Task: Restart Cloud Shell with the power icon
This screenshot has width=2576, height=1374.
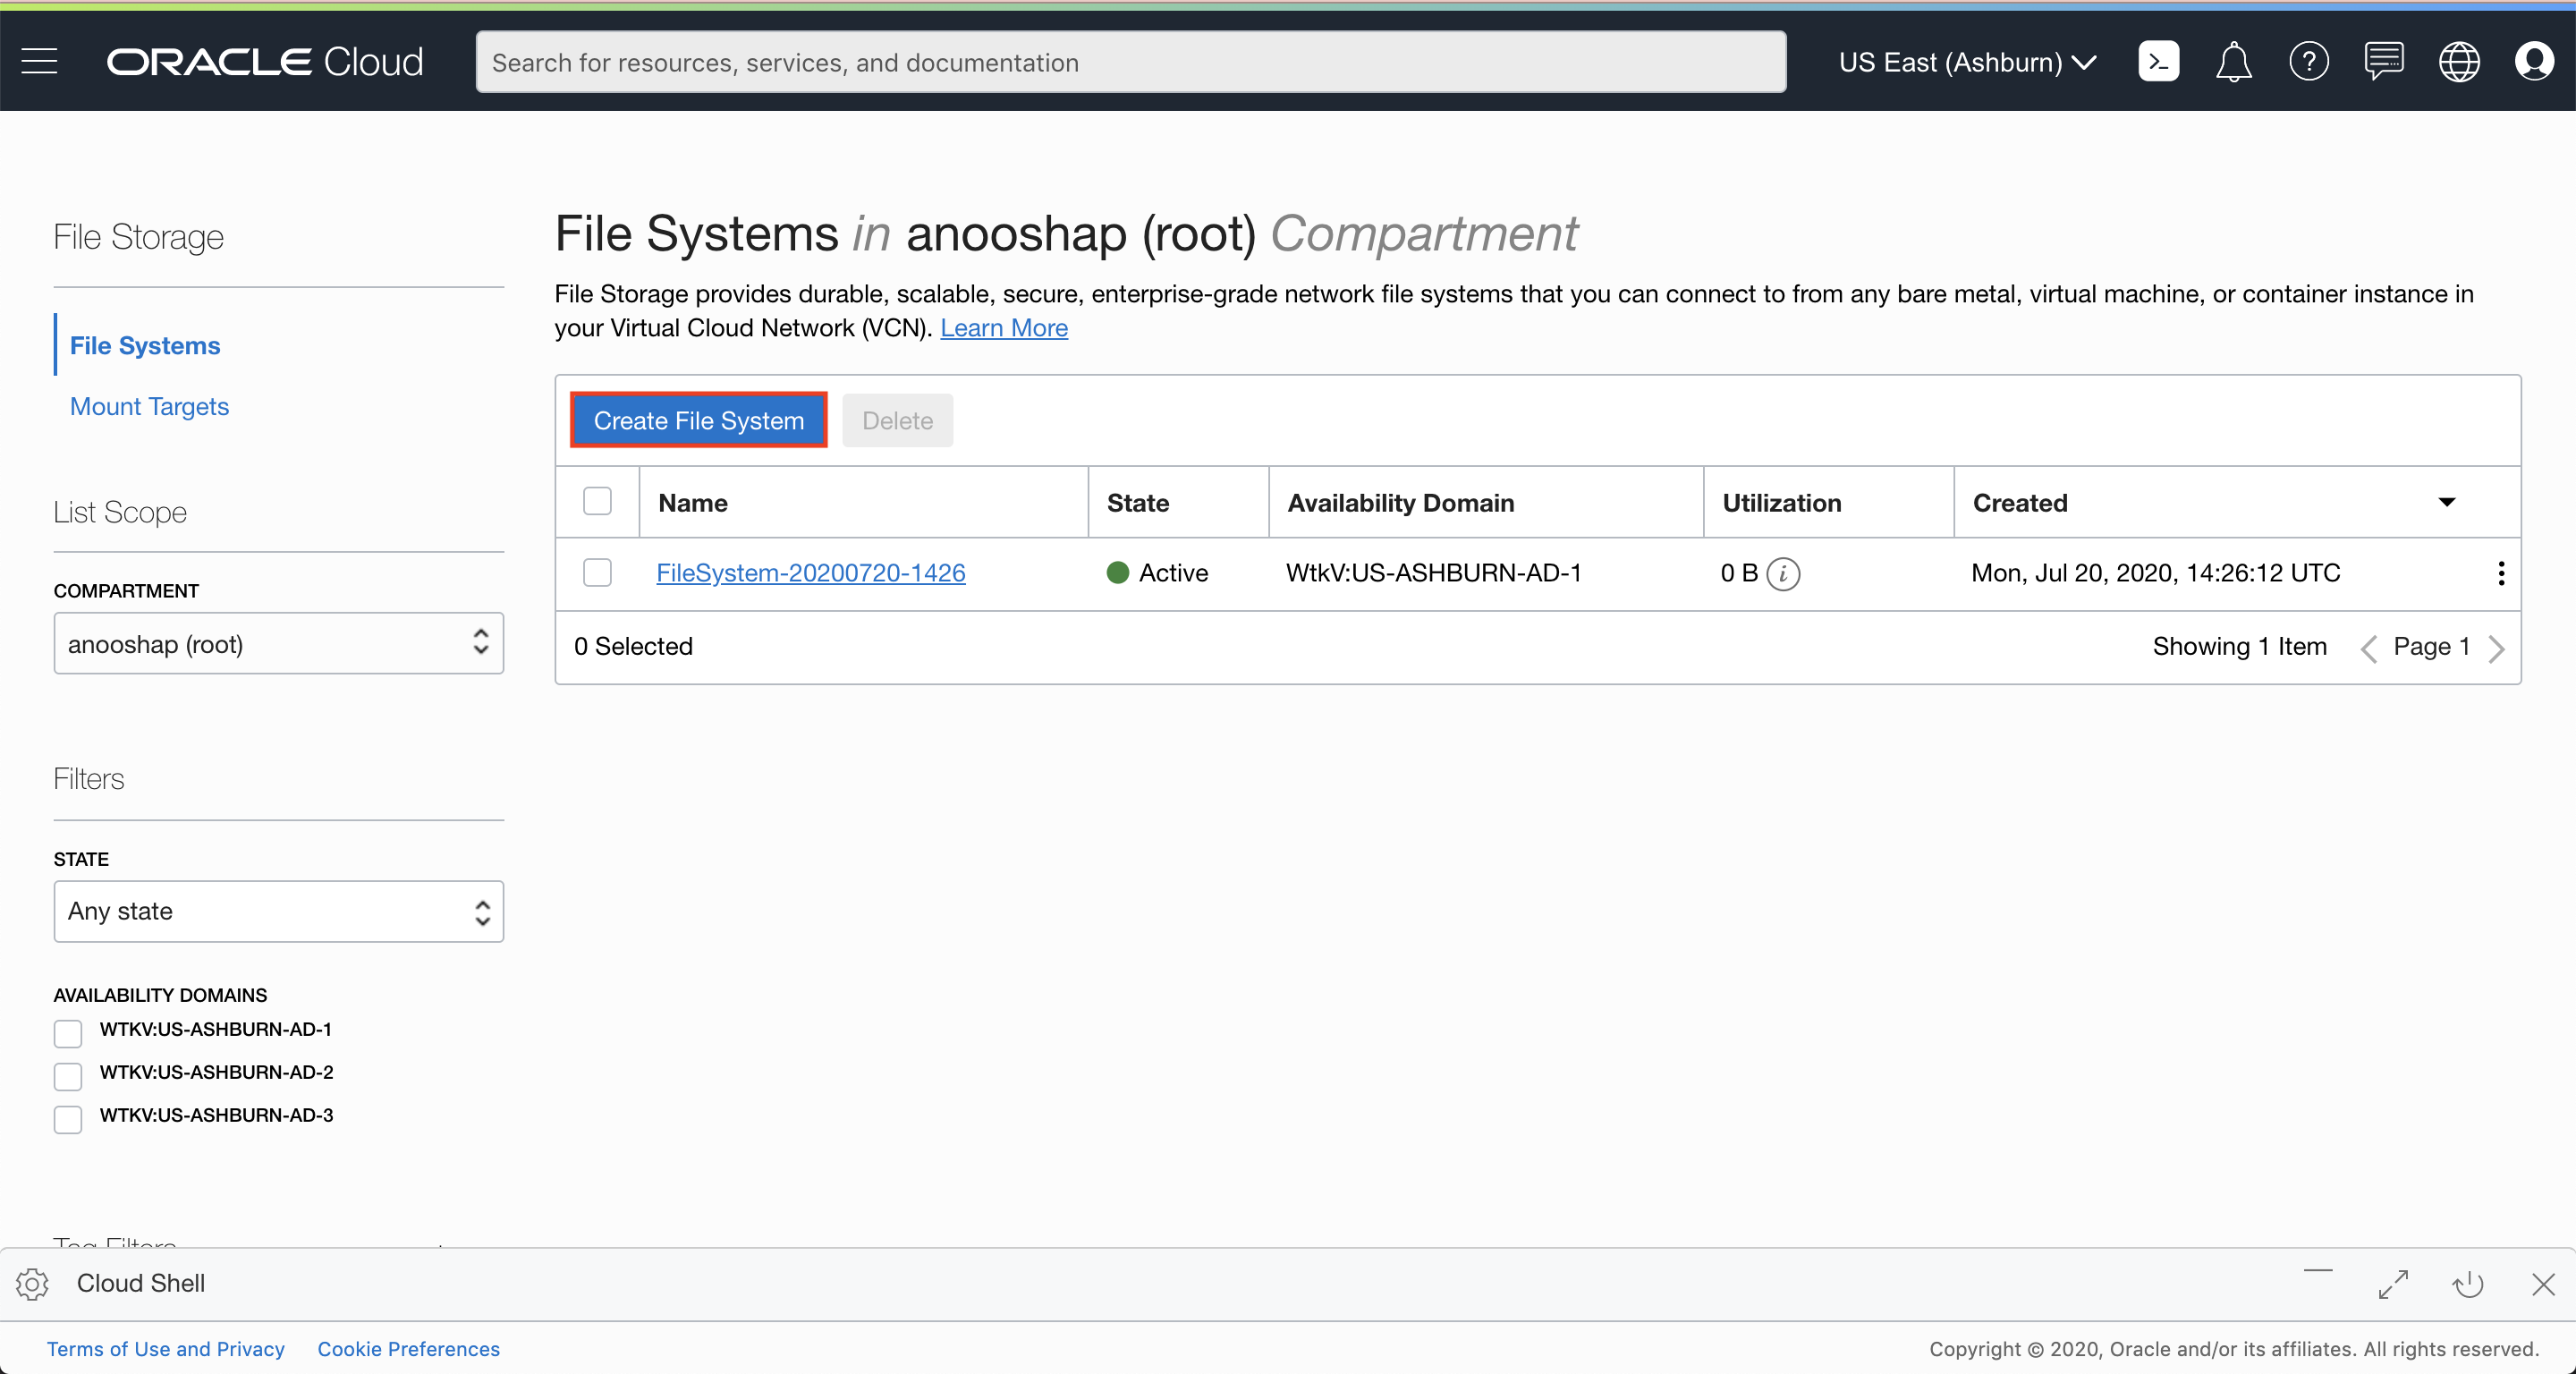Action: [2467, 1283]
